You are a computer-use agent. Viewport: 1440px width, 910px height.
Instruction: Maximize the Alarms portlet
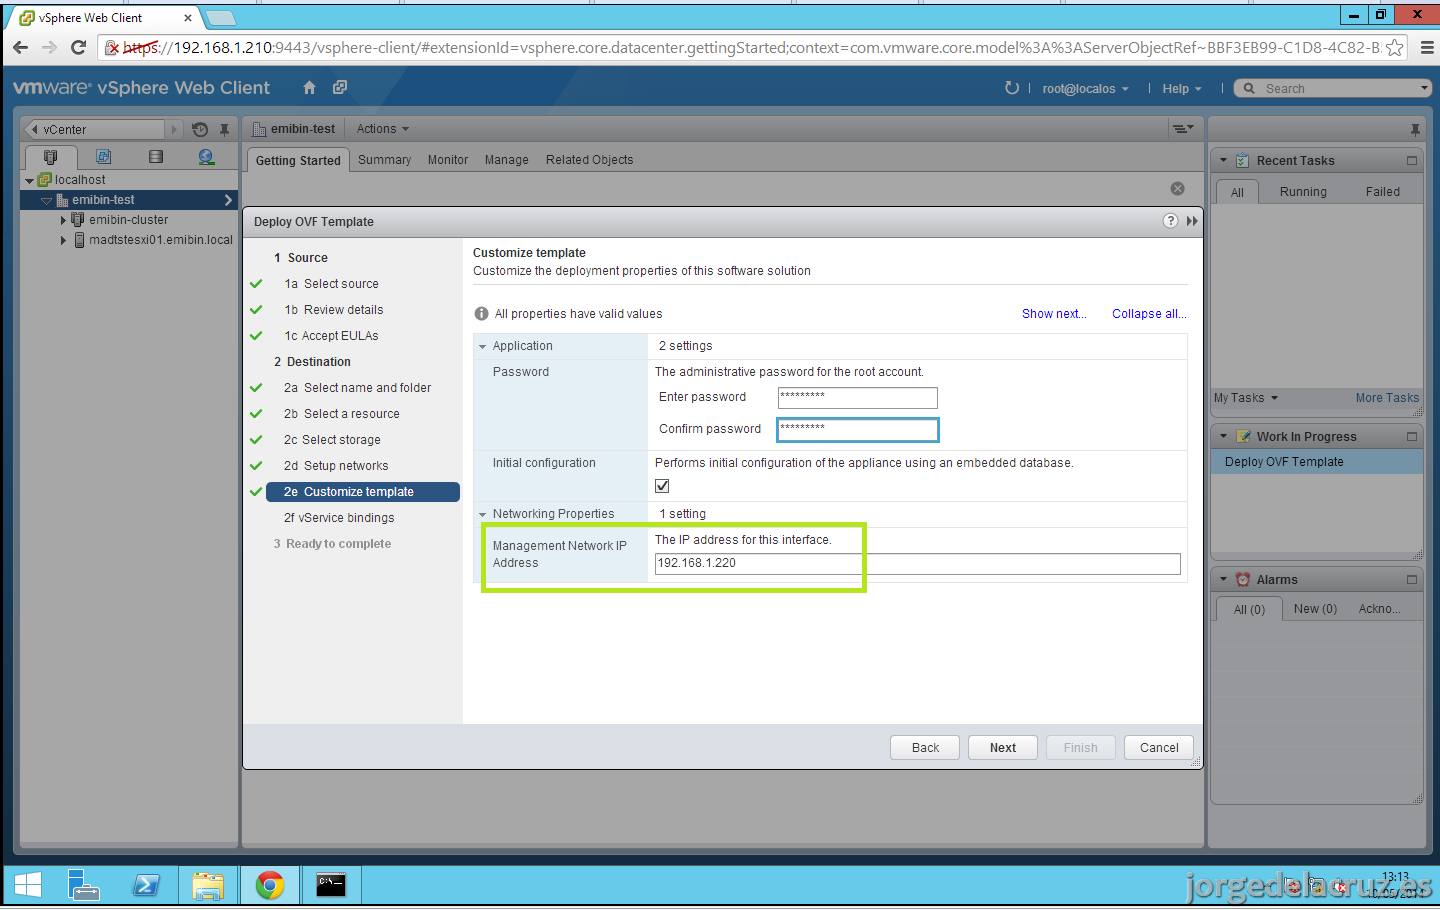coord(1412,579)
